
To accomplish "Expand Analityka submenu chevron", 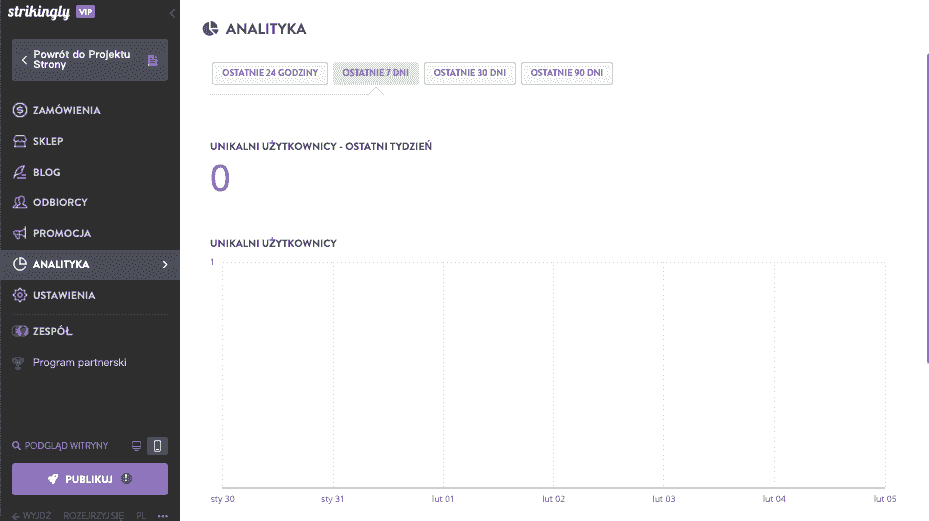I will click(x=165, y=264).
